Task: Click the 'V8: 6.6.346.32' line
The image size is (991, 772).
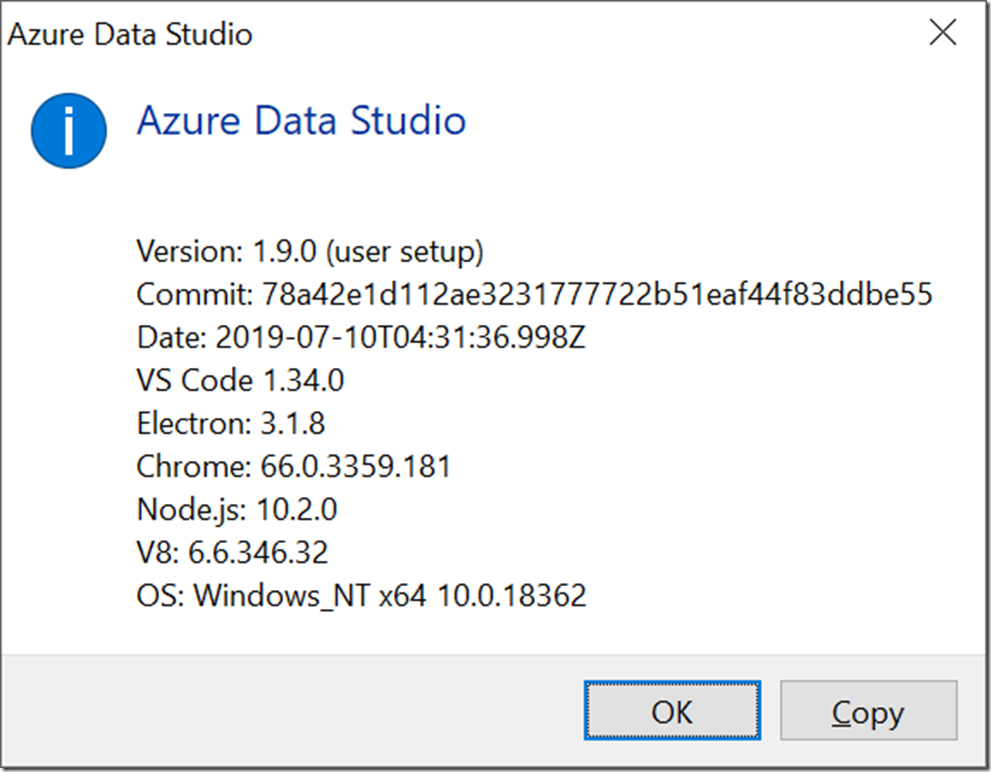Action: pos(232,552)
